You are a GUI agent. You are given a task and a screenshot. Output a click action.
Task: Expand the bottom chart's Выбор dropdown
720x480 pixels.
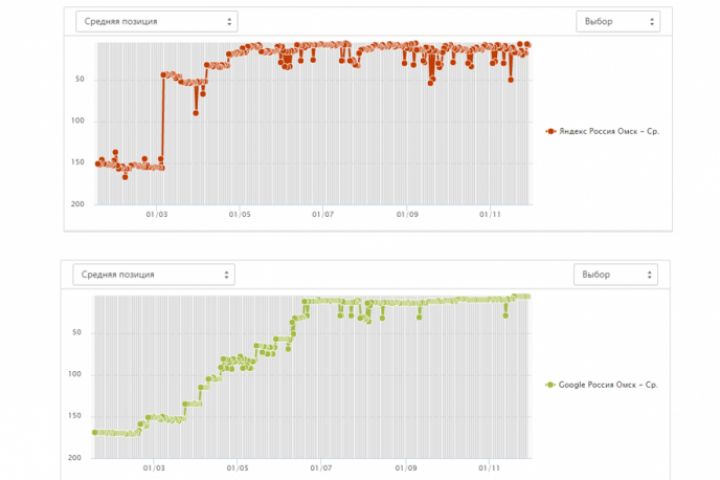[x=616, y=274]
